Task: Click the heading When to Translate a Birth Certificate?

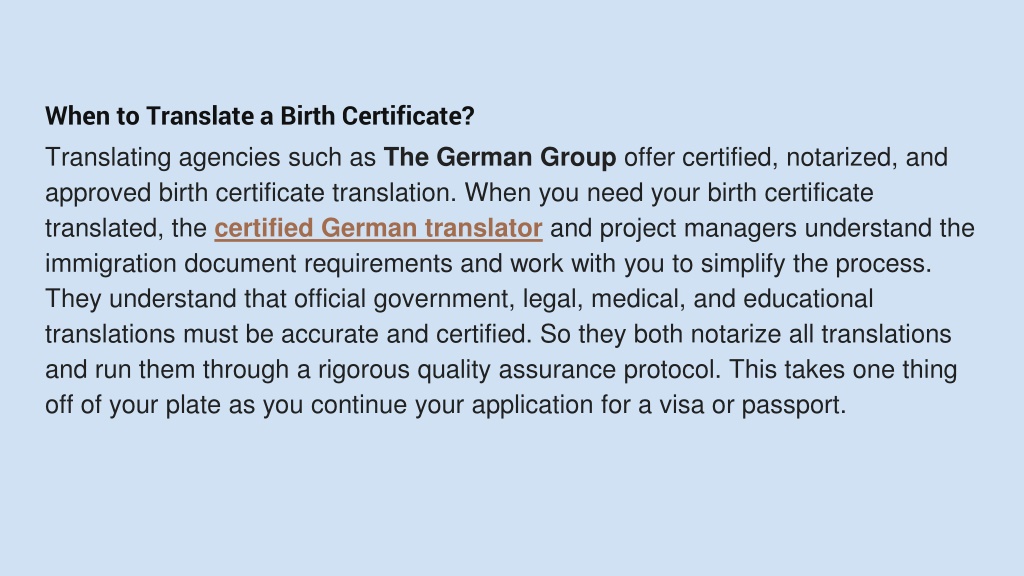Action: (x=260, y=116)
